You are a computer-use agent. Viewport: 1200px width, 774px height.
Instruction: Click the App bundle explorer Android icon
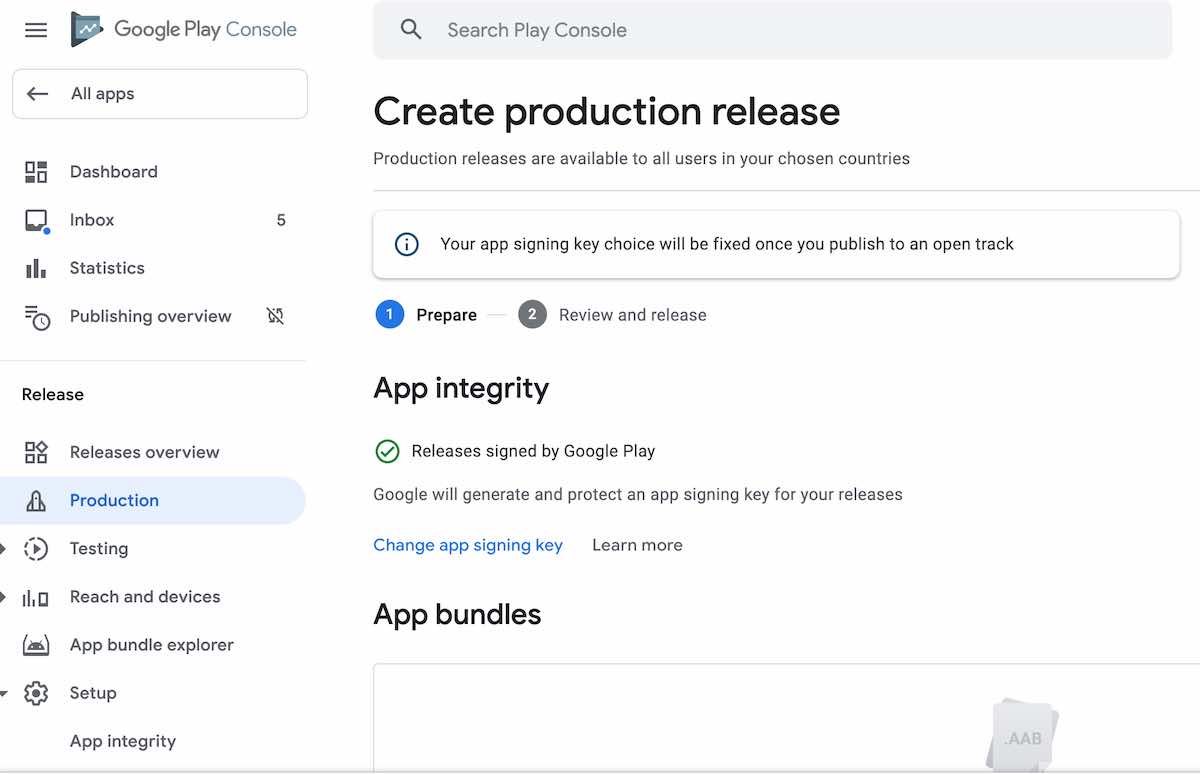36,645
